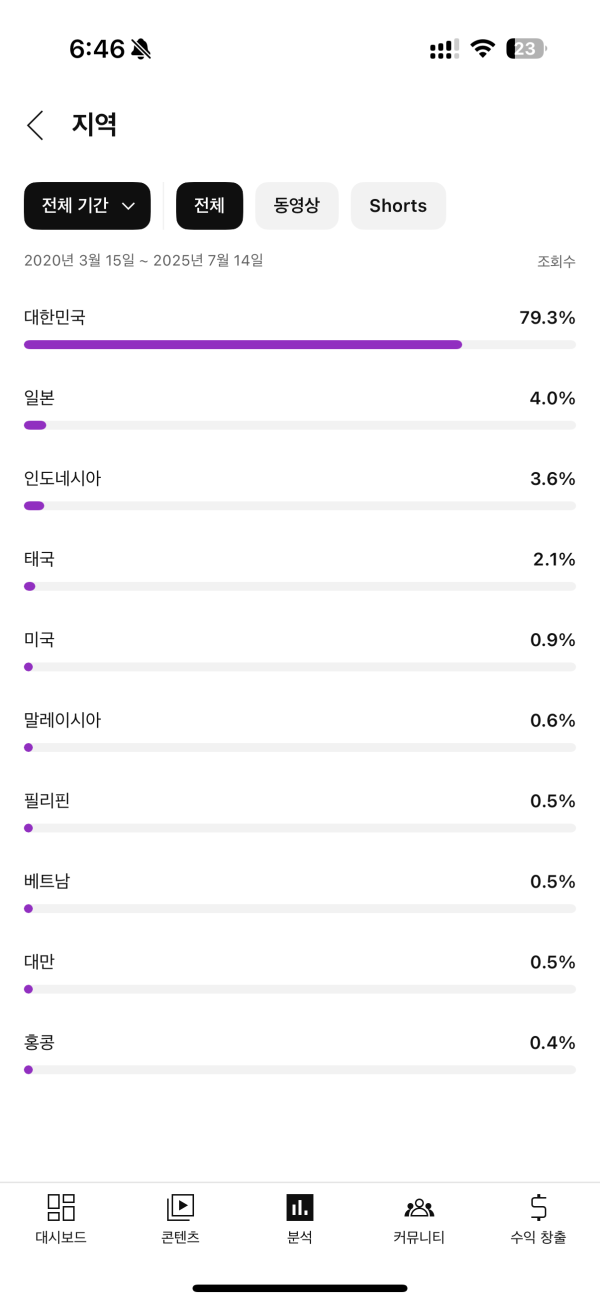The height and width of the screenshot is (1304, 600).
Task: Tap the silent mode bell icon
Action: point(141,49)
